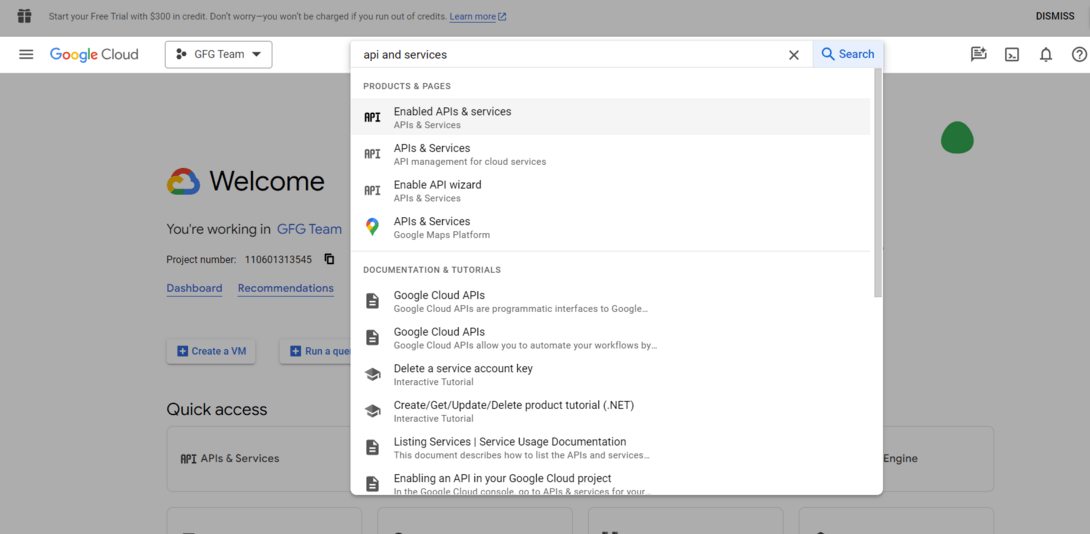This screenshot has width=1090, height=534.
Task: Expand the GFG Team project selector
Action: point(218,54)
